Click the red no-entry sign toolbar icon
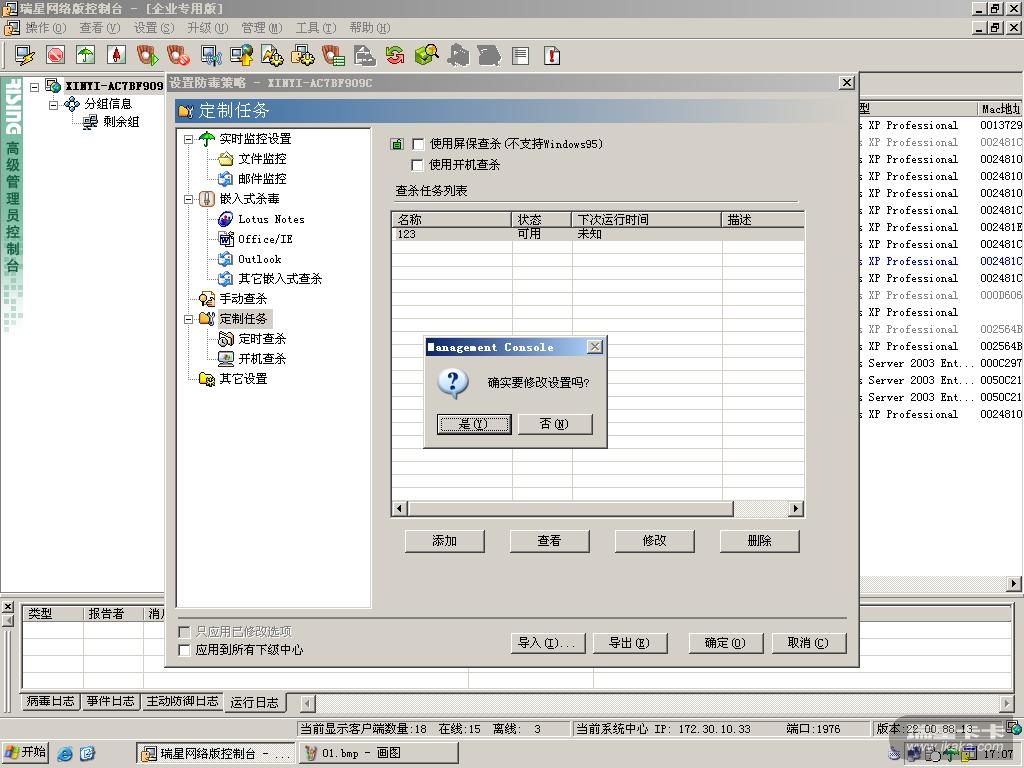The height and width of the screenshot is (768, 1024). 56,56
